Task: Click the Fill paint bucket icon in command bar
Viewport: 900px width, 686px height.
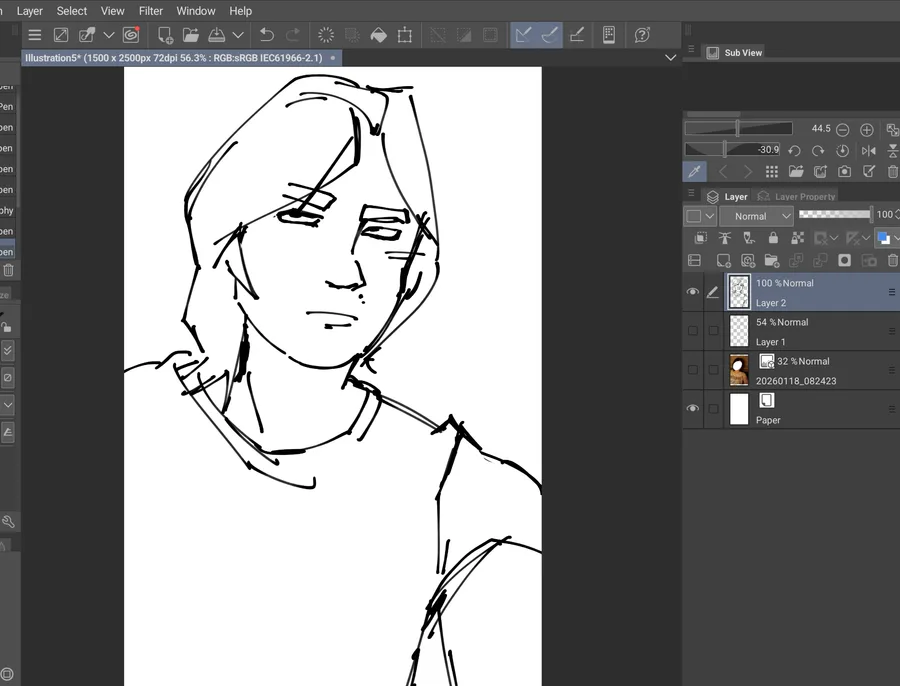Action: coord(378,35)
